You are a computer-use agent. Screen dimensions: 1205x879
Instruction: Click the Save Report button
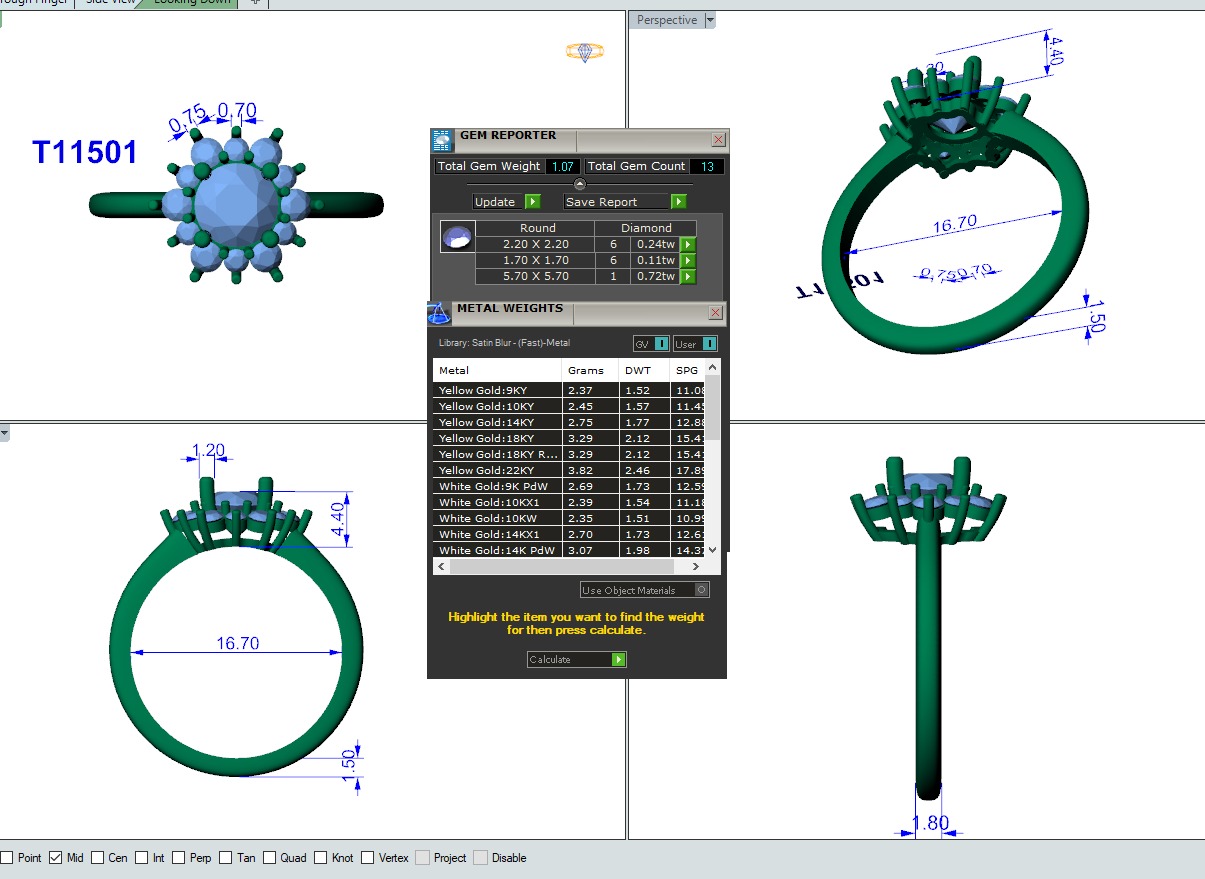click(x=625, y=202)
